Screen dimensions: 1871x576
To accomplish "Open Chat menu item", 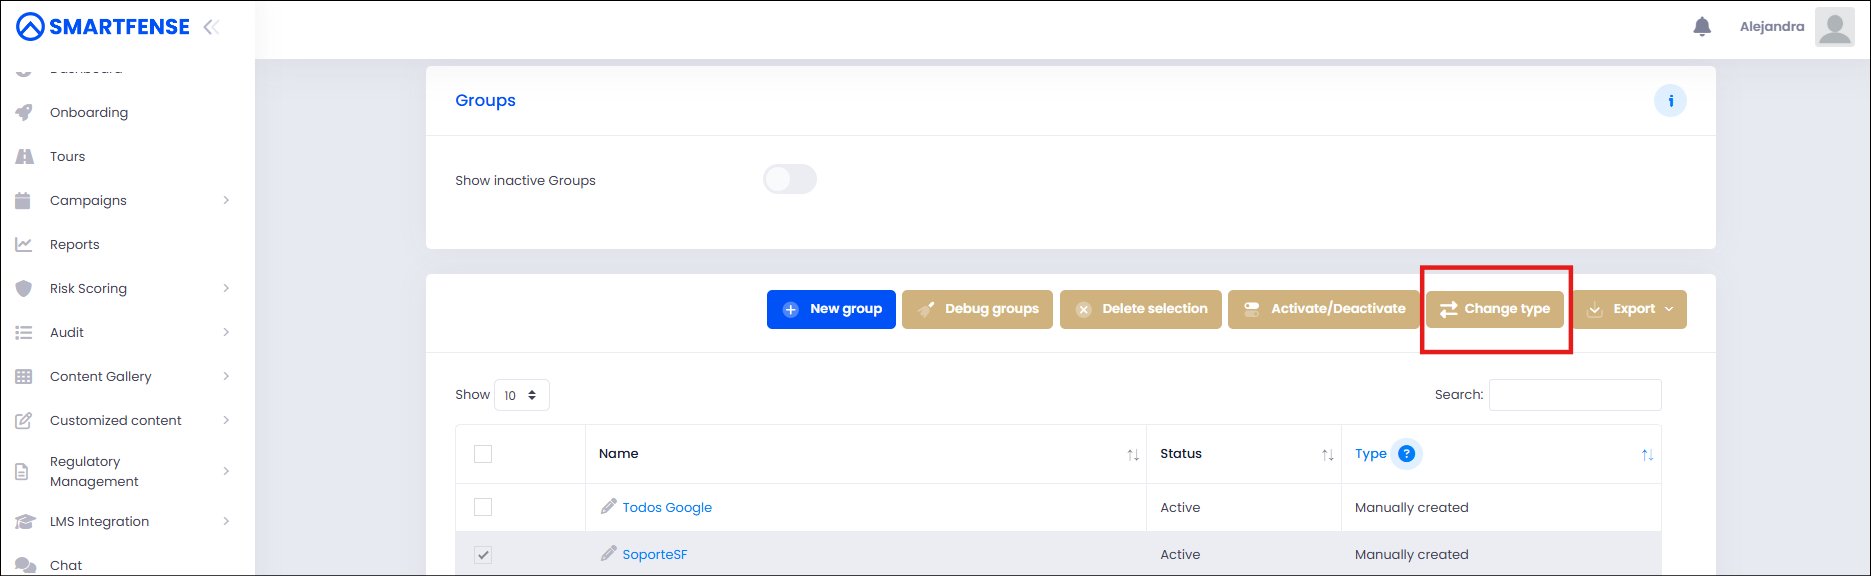I will pyautogui.click(x=66, y=565).
